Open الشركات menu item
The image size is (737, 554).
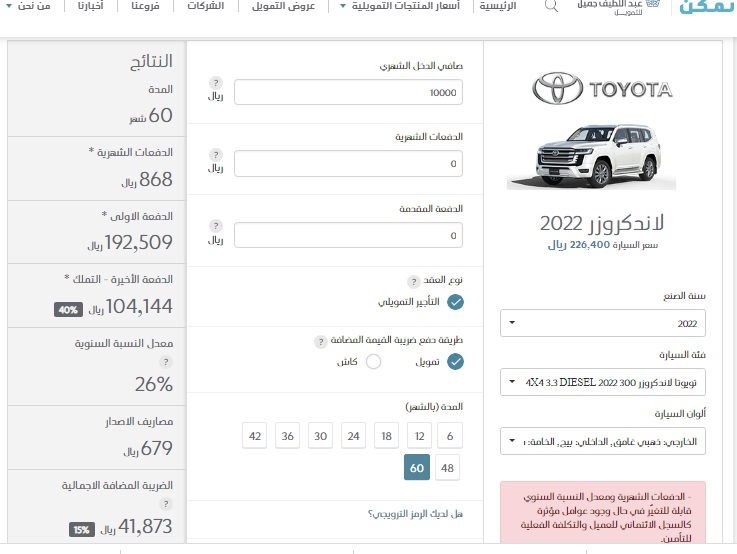coord(205,6)
